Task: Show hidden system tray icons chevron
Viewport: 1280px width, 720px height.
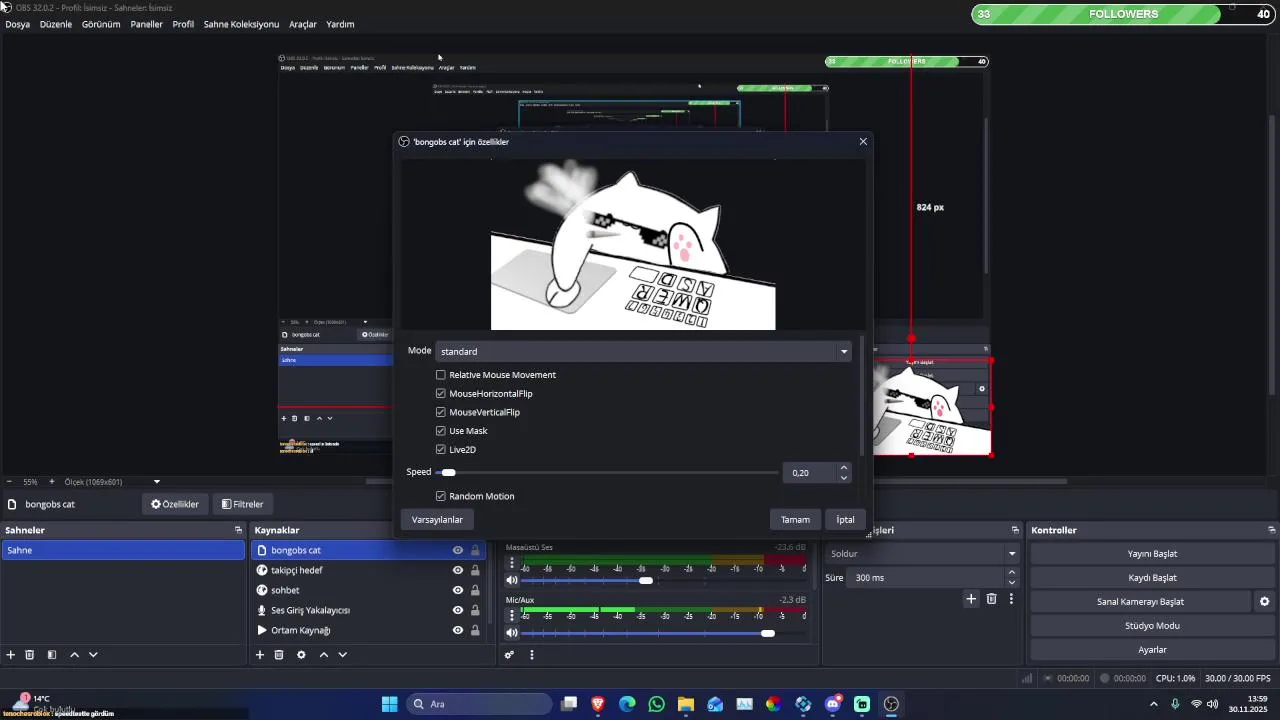Action: coord(1153,704)
